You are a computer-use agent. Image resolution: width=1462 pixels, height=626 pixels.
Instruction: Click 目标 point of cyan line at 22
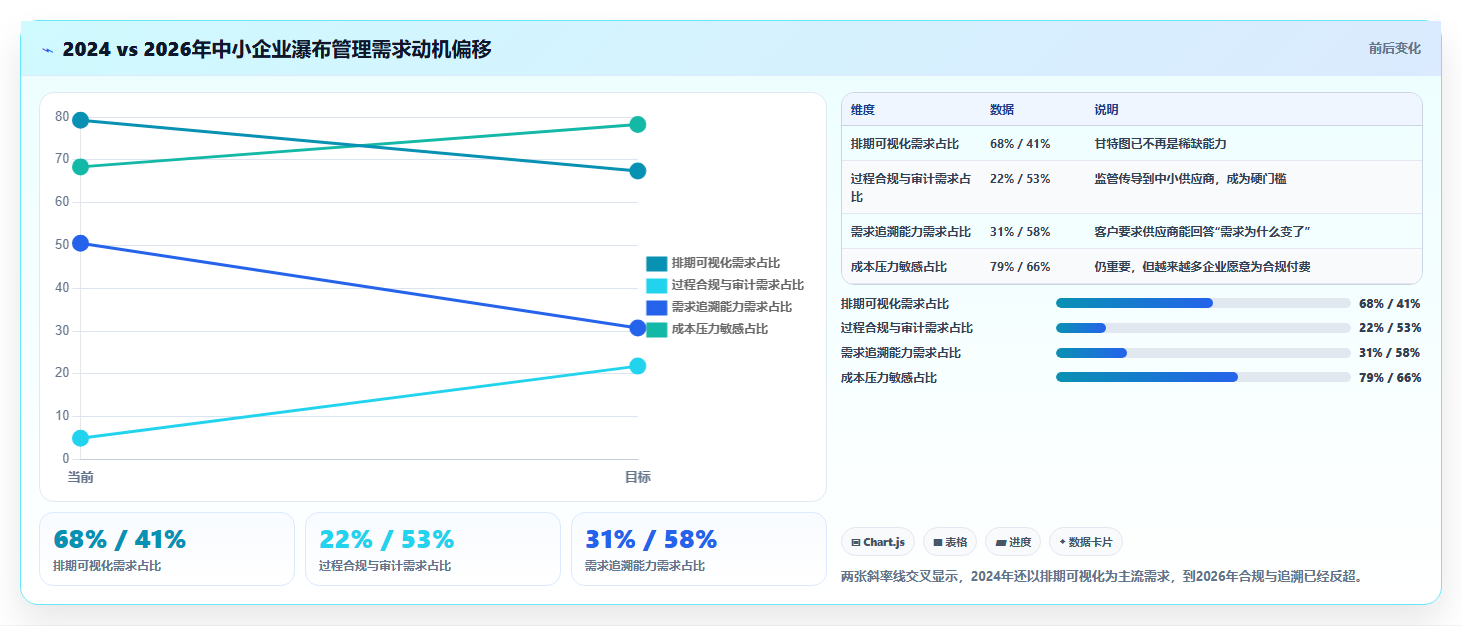(x=638, y=366)
